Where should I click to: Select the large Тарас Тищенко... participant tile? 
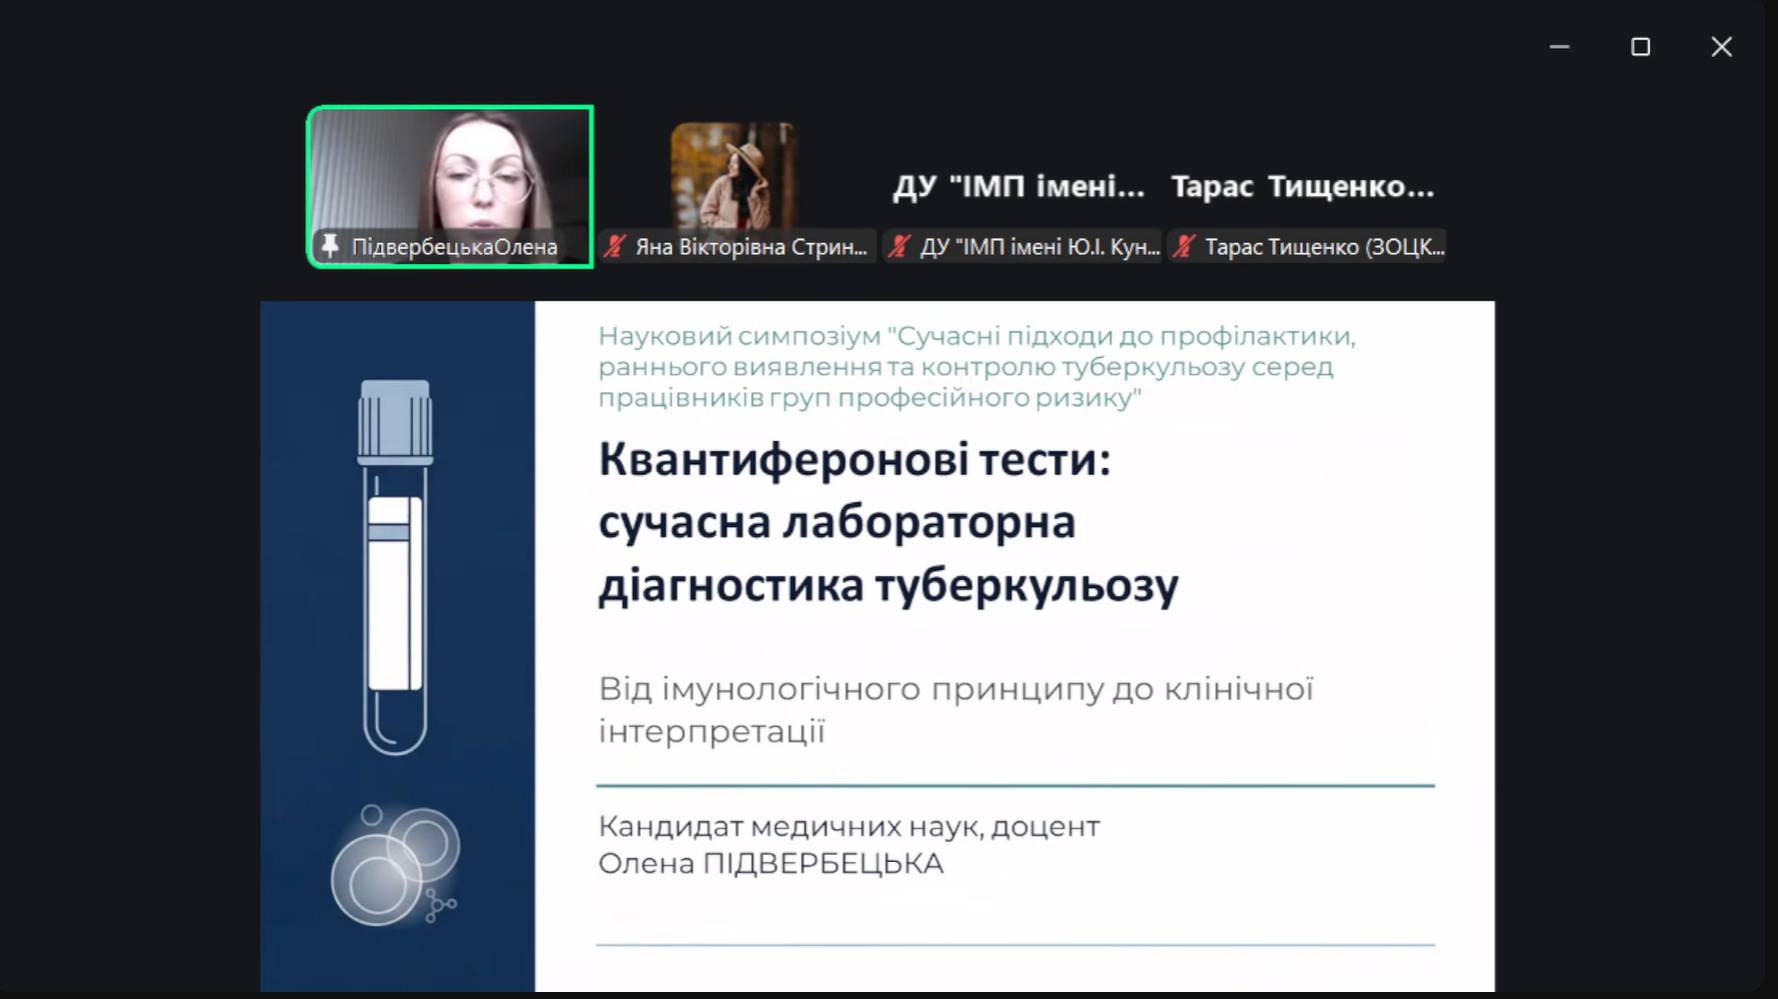click(x=1302, y=186)
